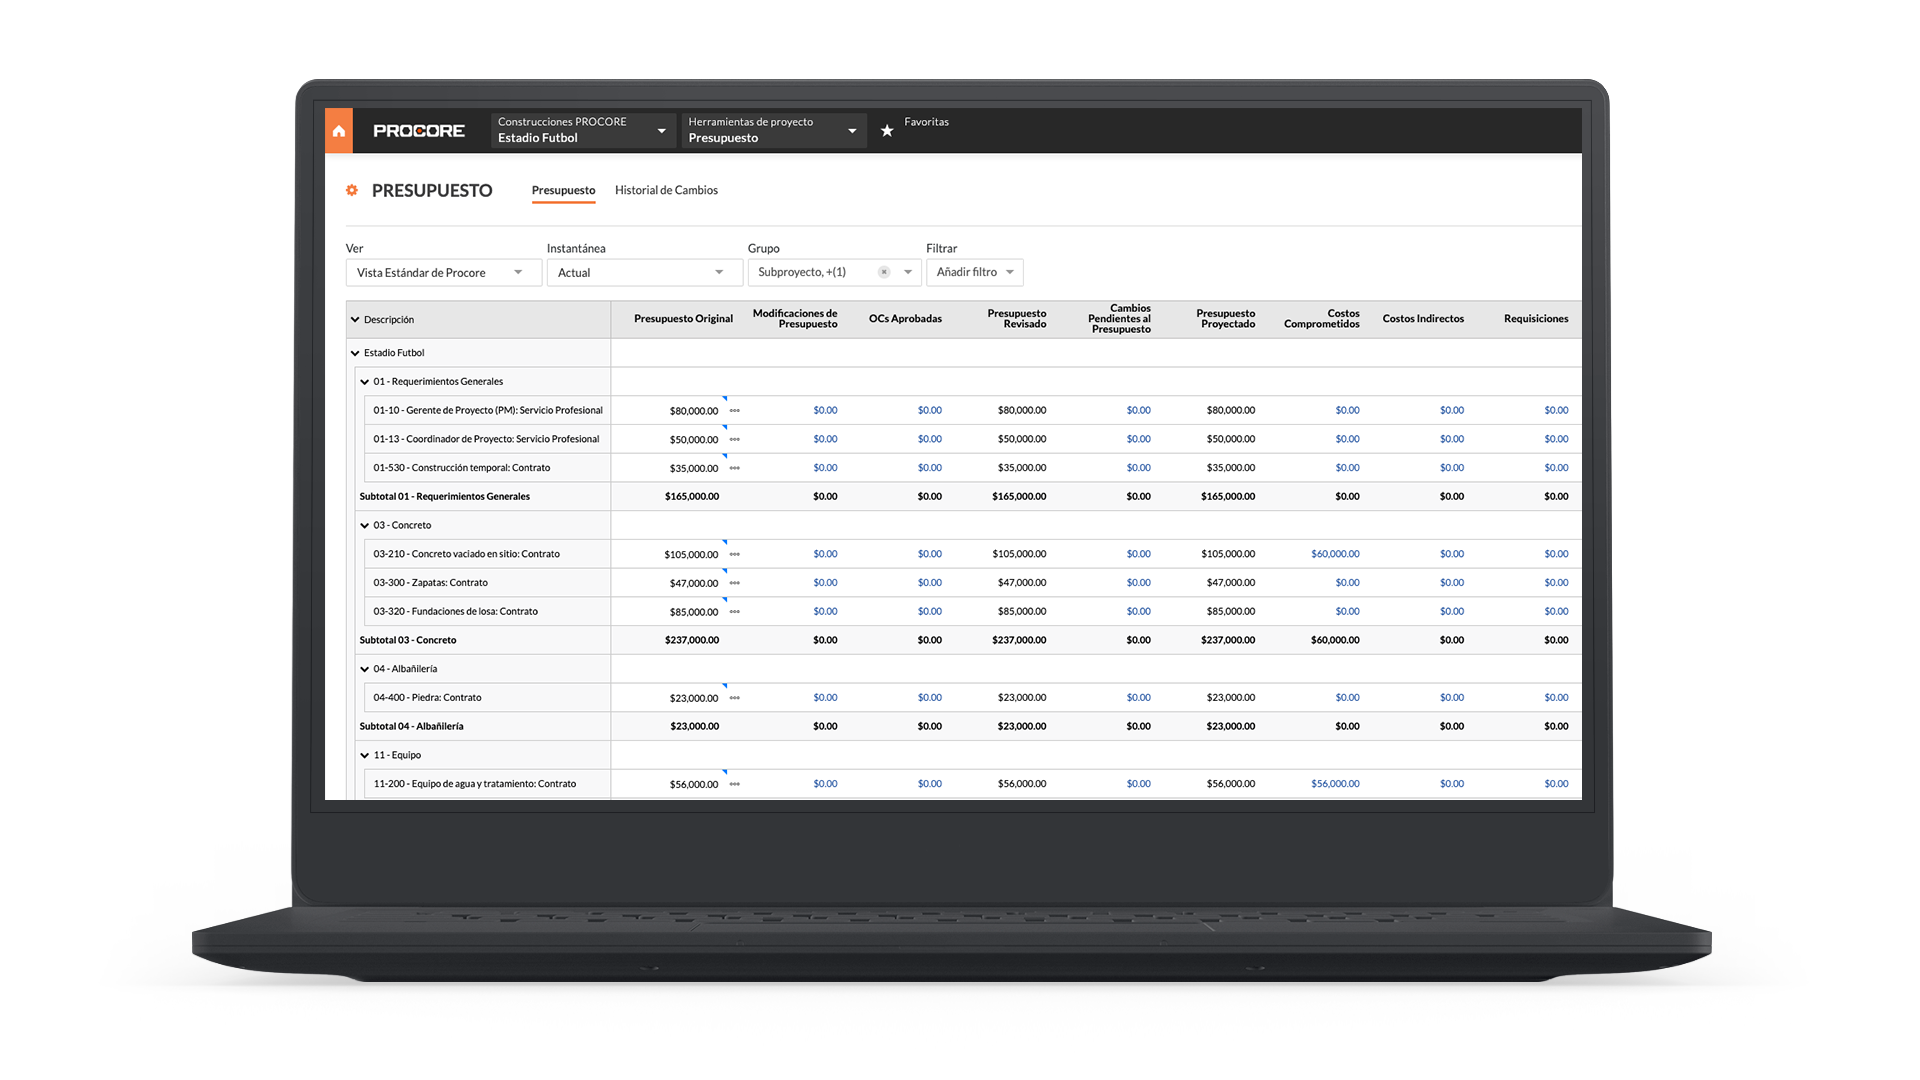Select the Presupuesto tab

tap(563, 190)
